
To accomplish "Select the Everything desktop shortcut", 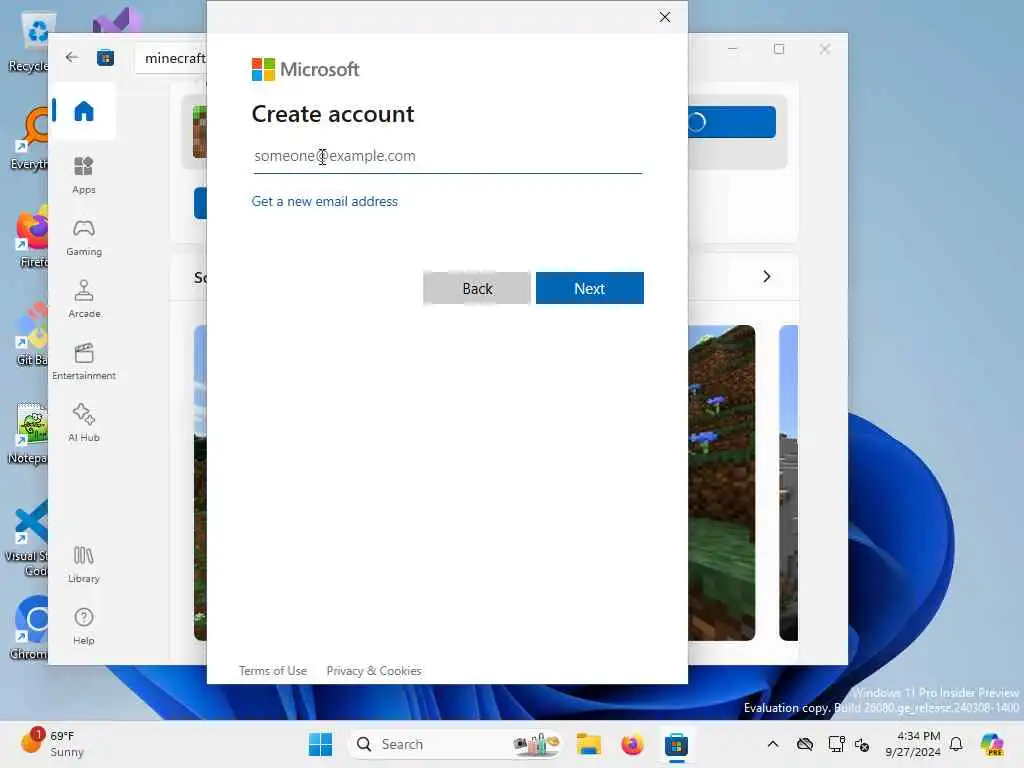I will (x=30, y=139).
